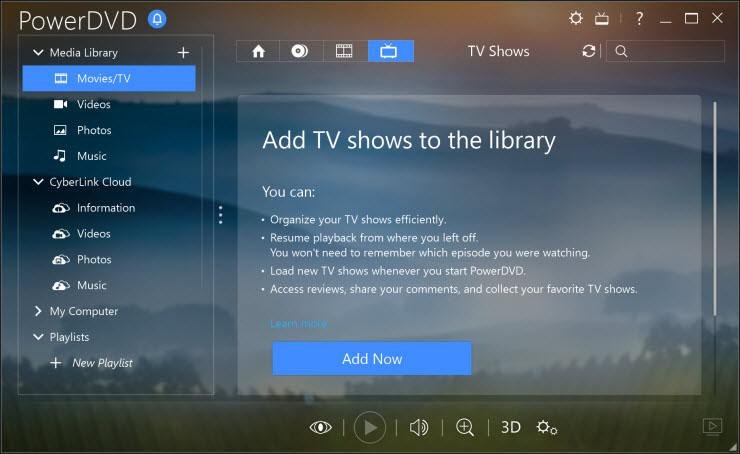
Task: Click the content panel vertical scrollbar
Action: click(715, 209)
